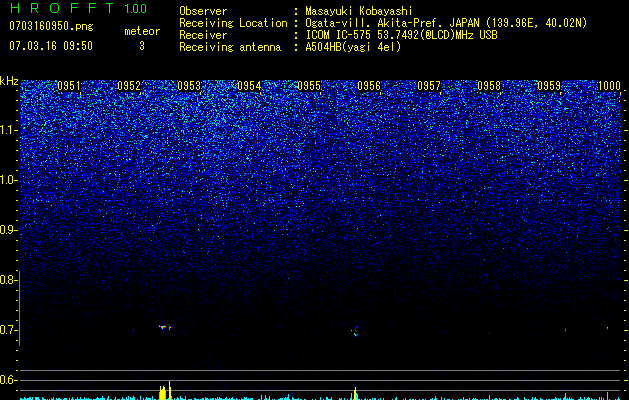629x400 pixels.
Task: Click the Receiving Location label
Action: click(x=233, y=23)
